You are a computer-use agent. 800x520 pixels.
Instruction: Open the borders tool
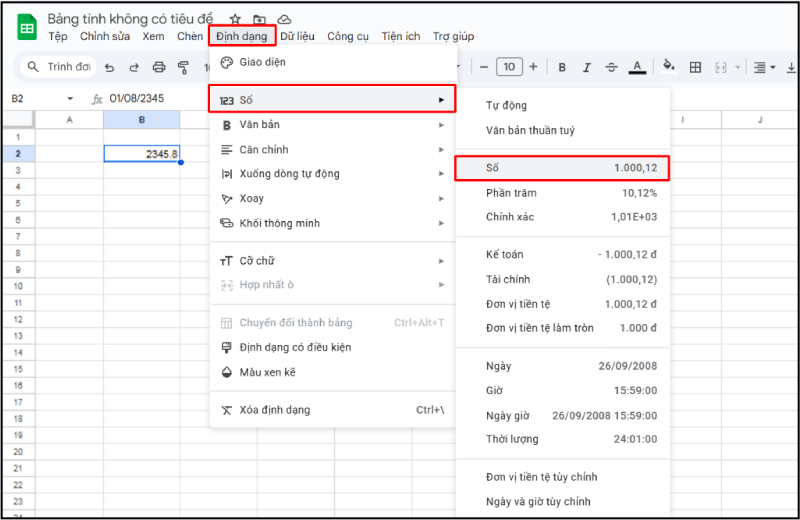695,67
